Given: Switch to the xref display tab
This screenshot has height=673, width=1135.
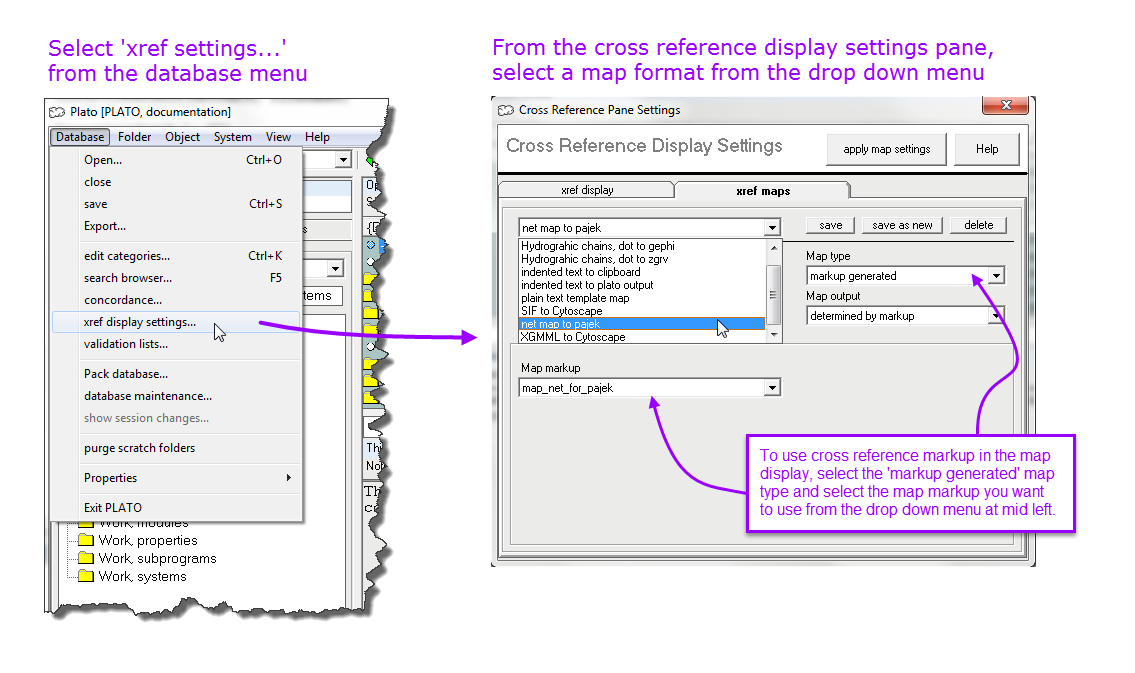Looking at the screenshot, I should point(587,190).
